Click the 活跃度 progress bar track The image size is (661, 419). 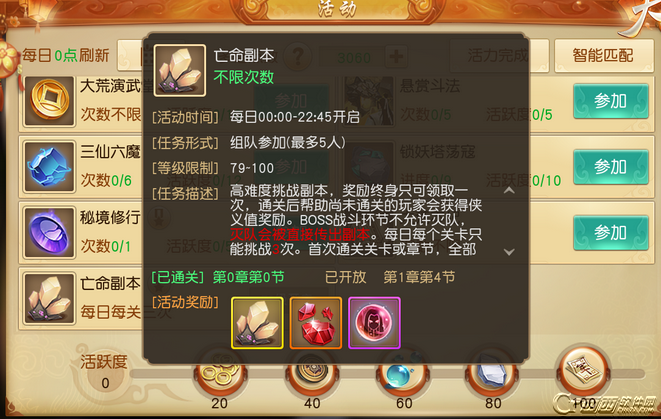[x=388, y=374]
